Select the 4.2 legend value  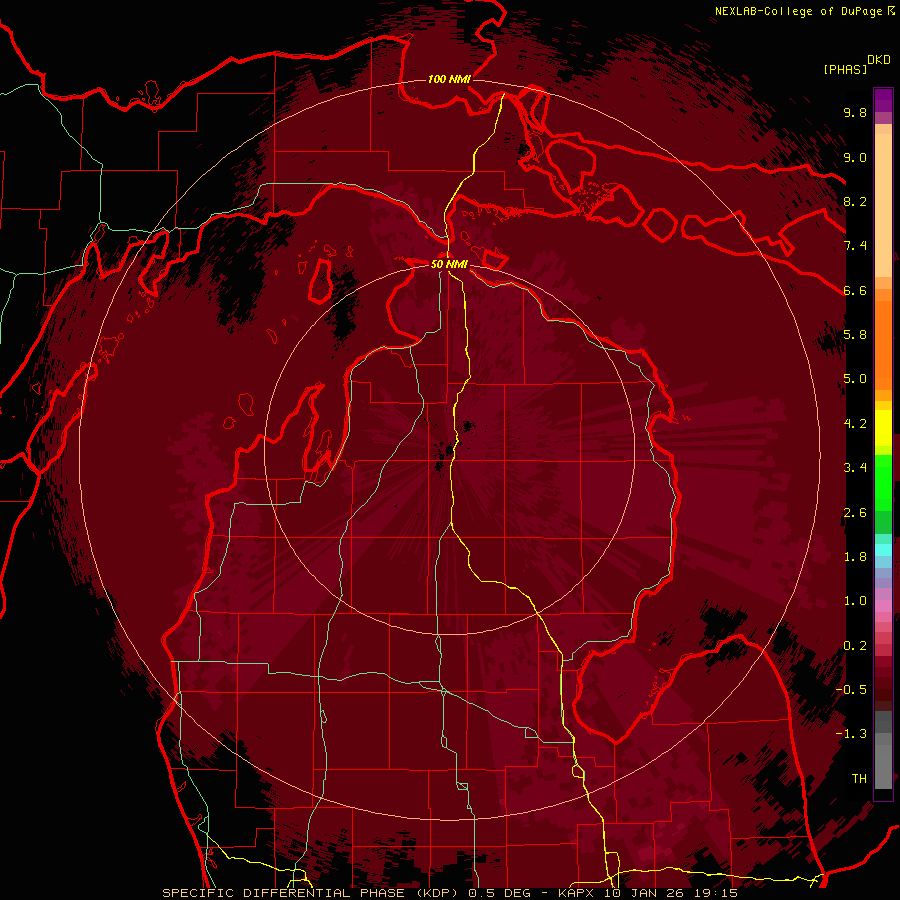pyautogui.click(x=855, y=424)
